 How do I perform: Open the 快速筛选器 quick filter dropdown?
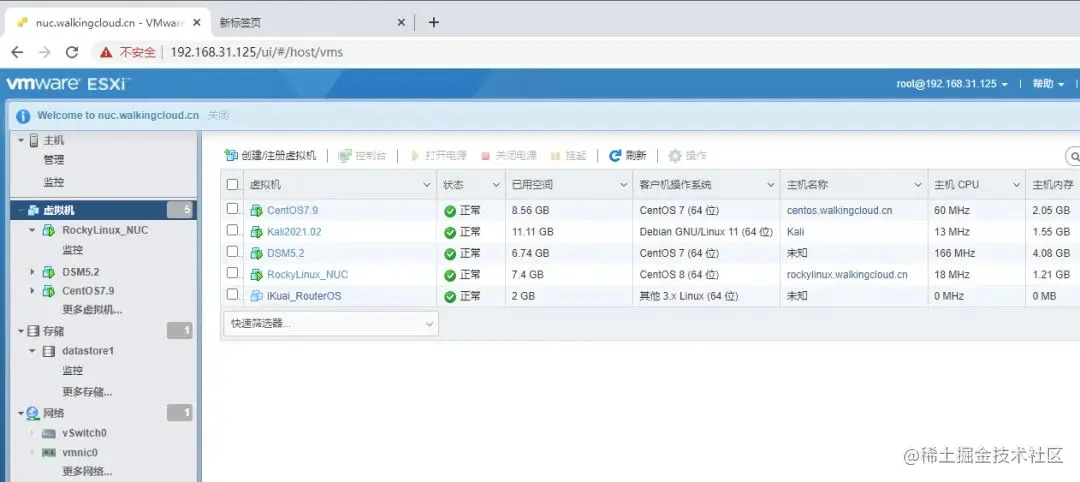(x=331, y=324)
